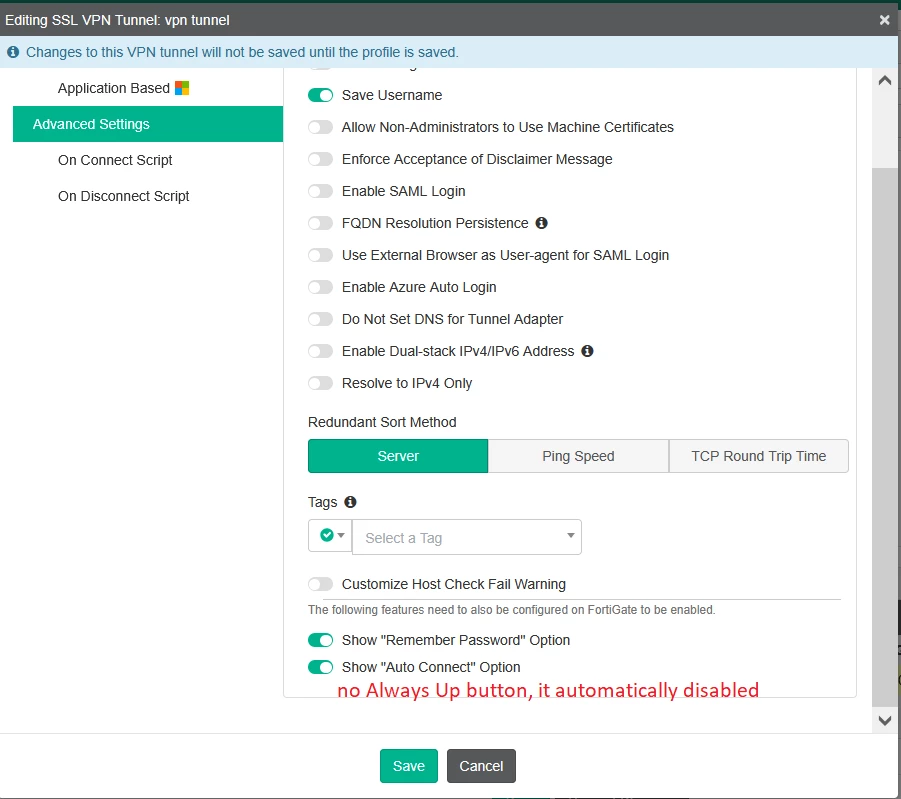Screen dimensions: 901x799
Task: Click the scroll down arrow of the dialog
Action: (x=885, y=720)
